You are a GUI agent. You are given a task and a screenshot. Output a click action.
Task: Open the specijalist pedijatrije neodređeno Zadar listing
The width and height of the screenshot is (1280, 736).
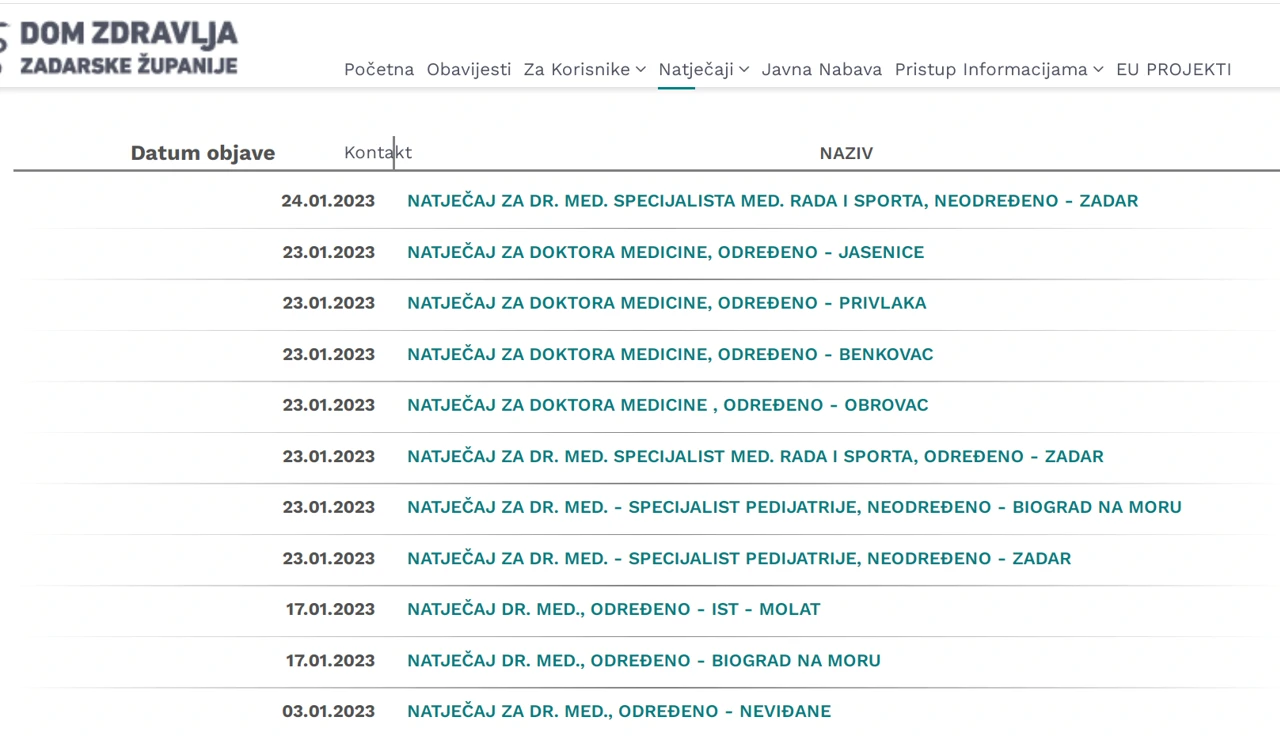pyautogui.click(x=739, y=558)
